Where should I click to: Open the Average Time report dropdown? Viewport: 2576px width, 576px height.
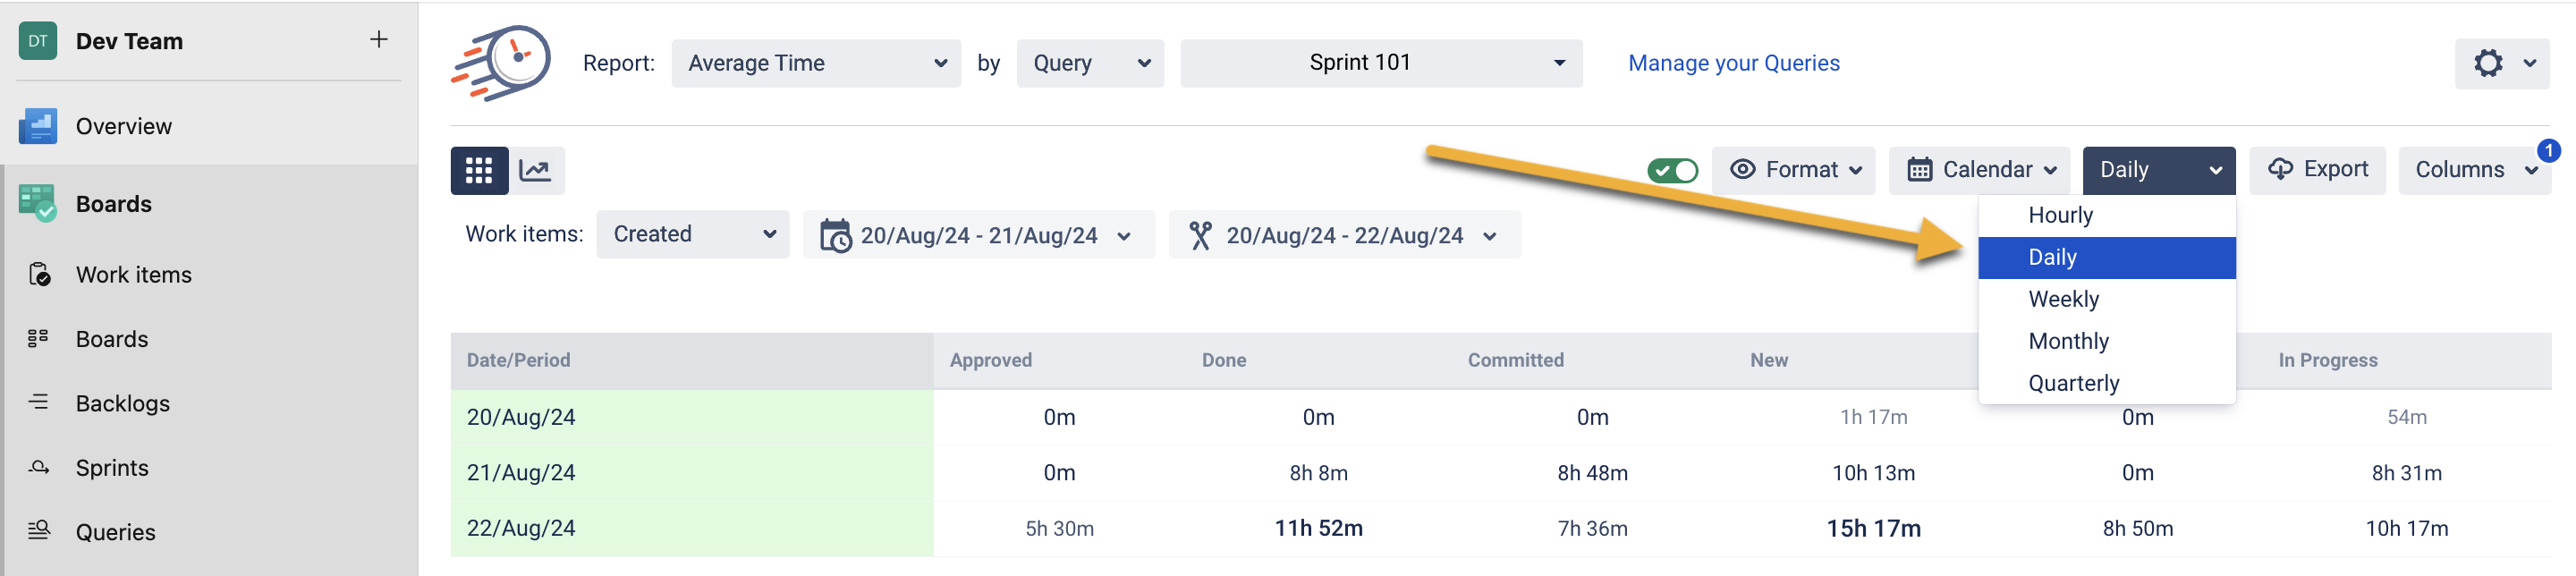click(x=815, y=63)
